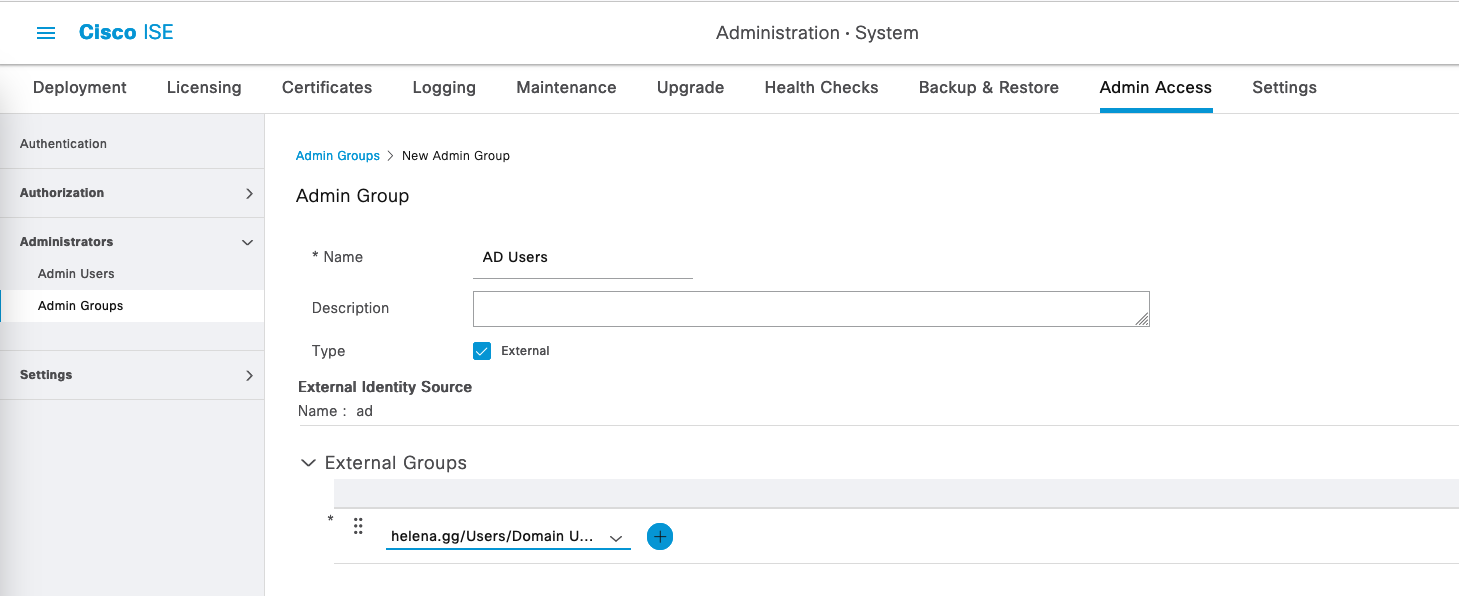Collapse the External Groups section
Screen dimensions: 1459x596
(x=308, y=463)
